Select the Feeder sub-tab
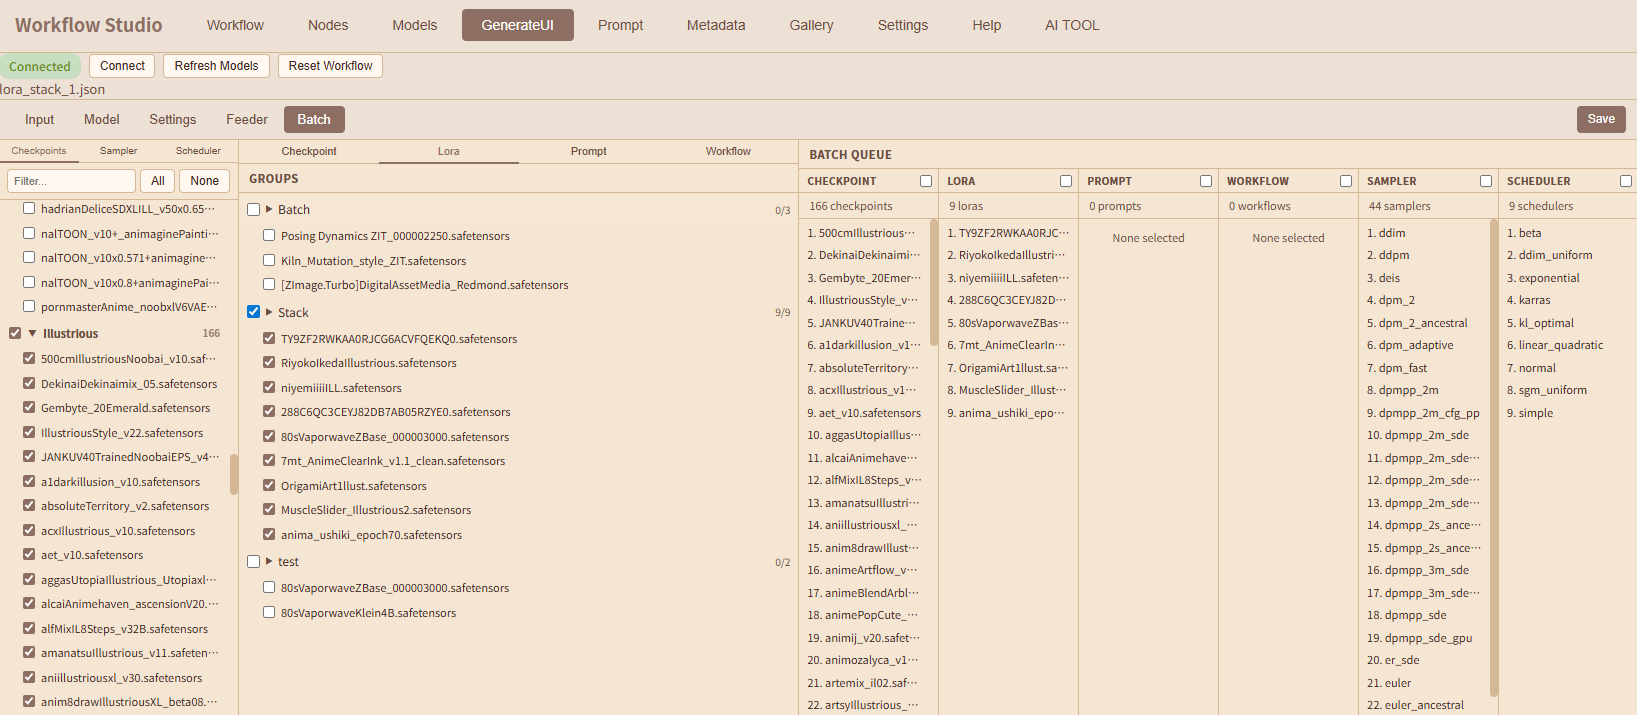The width and height of the screenshot is (1637, 715). click(247, 119)
